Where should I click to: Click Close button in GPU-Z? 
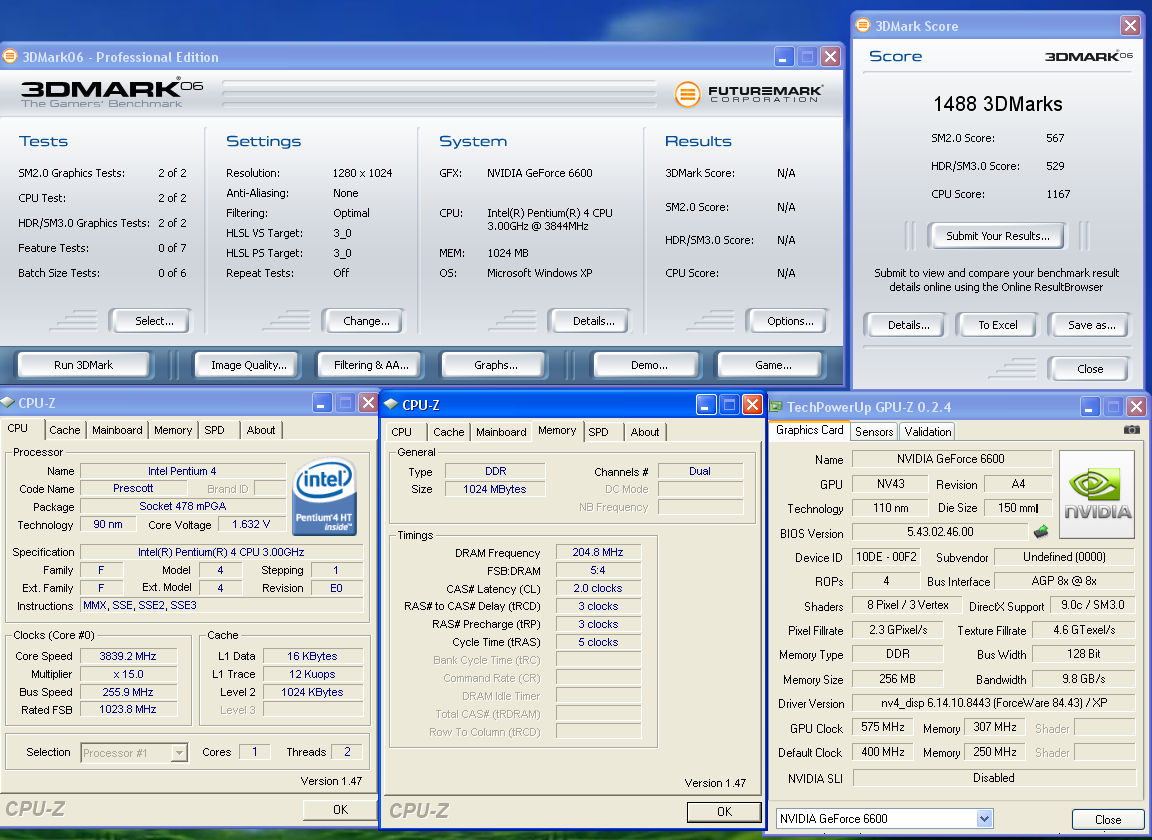(x=1108, y=819)
